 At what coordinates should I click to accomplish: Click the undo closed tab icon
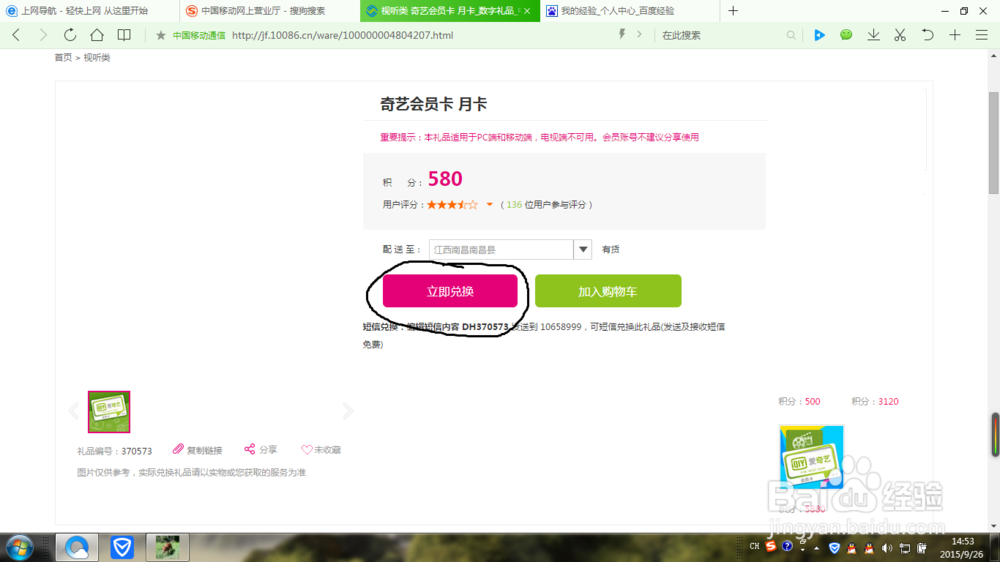(927, 35)
